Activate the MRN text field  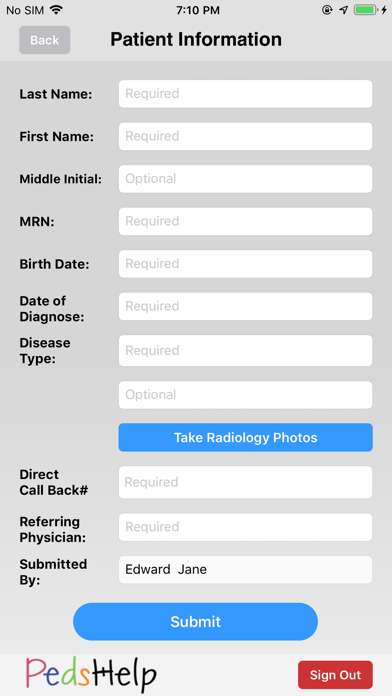(245, 221)
